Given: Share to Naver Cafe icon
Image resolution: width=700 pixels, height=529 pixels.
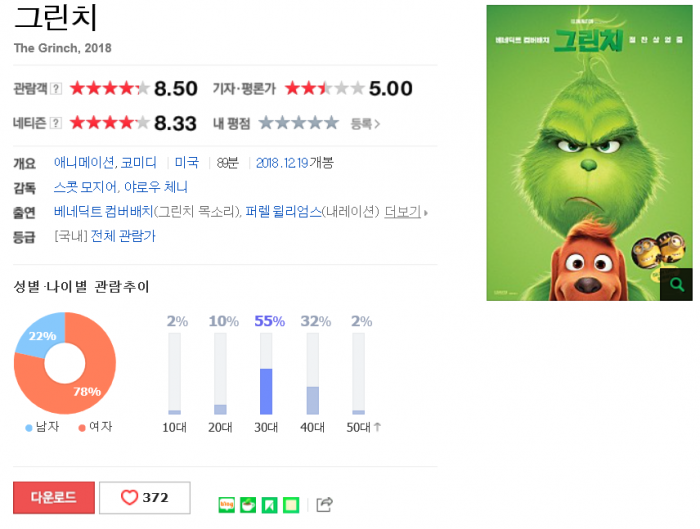Looking at the screenshot, I should coord(248,505).
